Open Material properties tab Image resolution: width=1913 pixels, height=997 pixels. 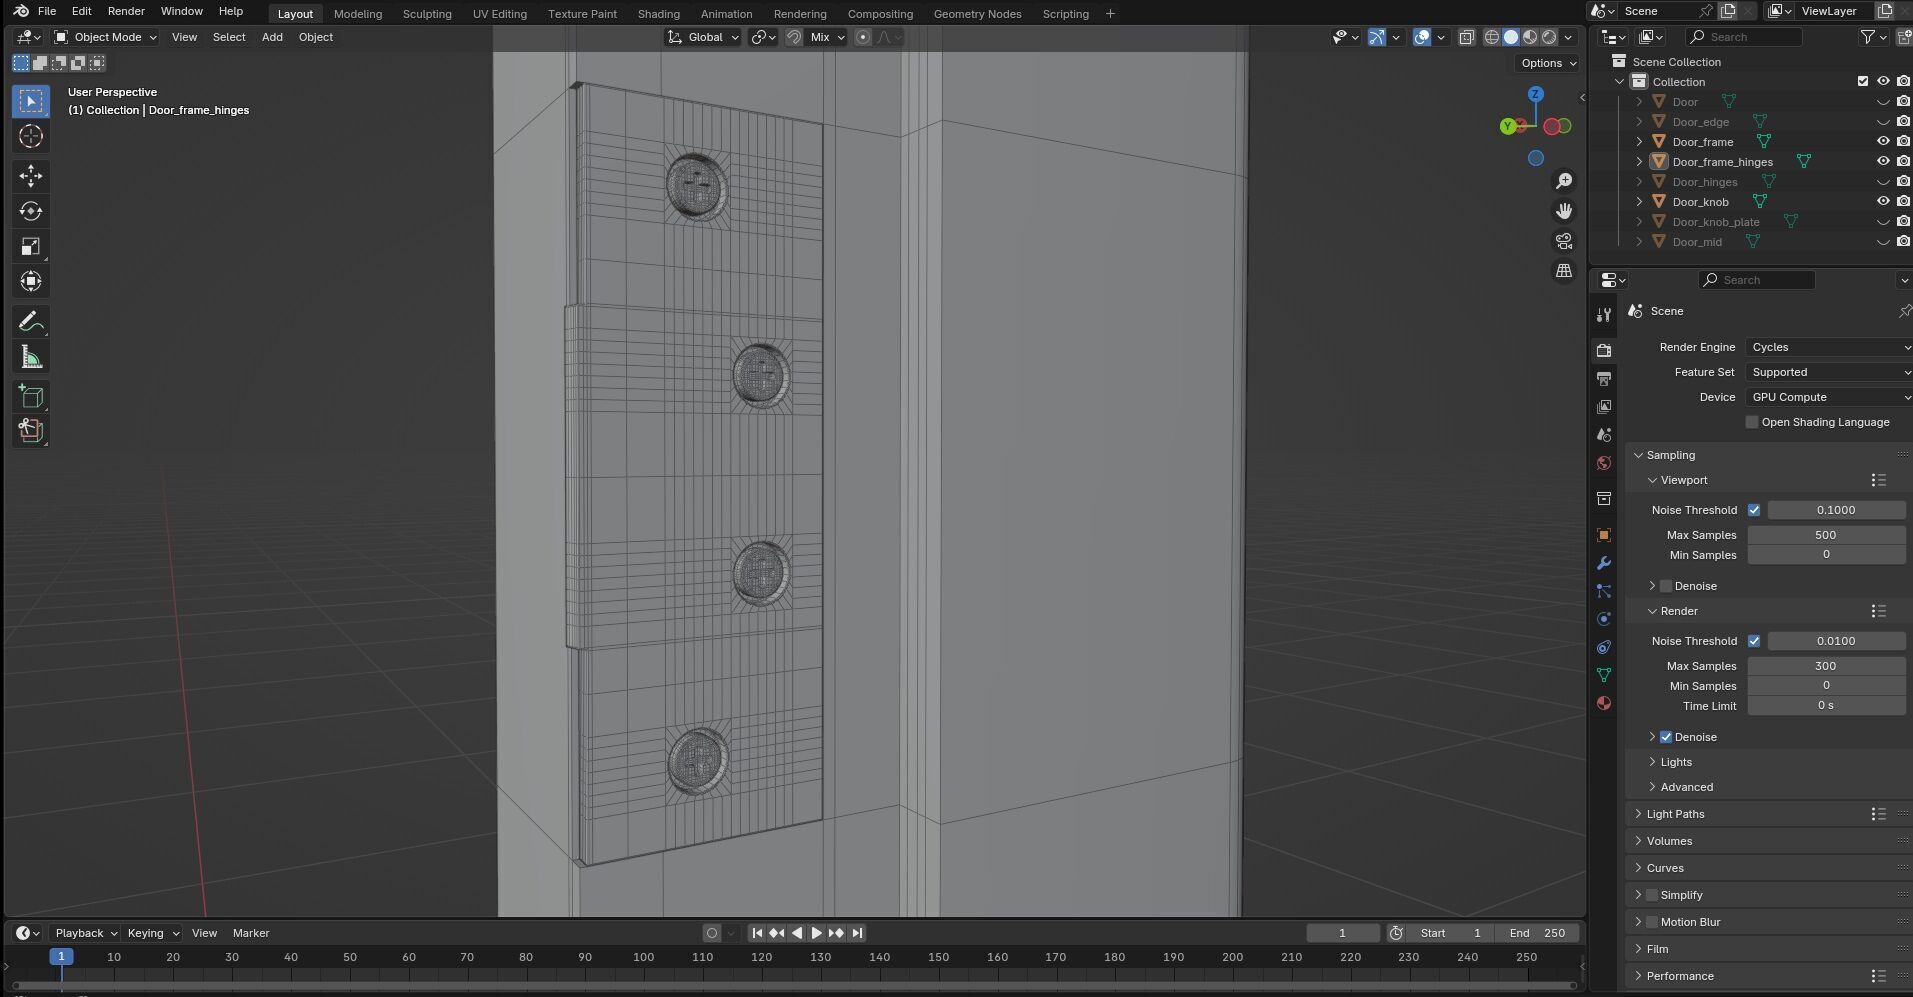[1604, 703]
